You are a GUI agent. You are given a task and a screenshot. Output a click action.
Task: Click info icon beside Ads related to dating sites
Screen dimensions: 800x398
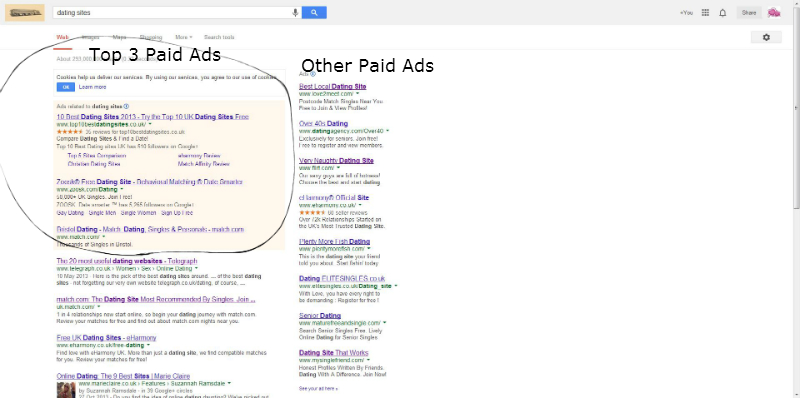click(127, 107)
